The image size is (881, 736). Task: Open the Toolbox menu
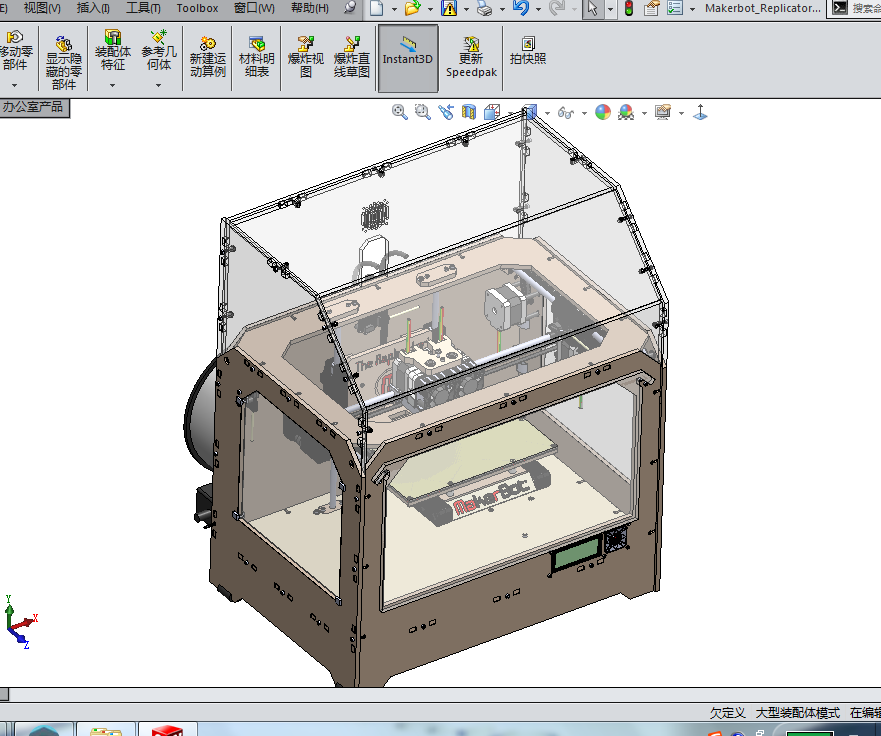pyautogui.click(x=196, y=8)
